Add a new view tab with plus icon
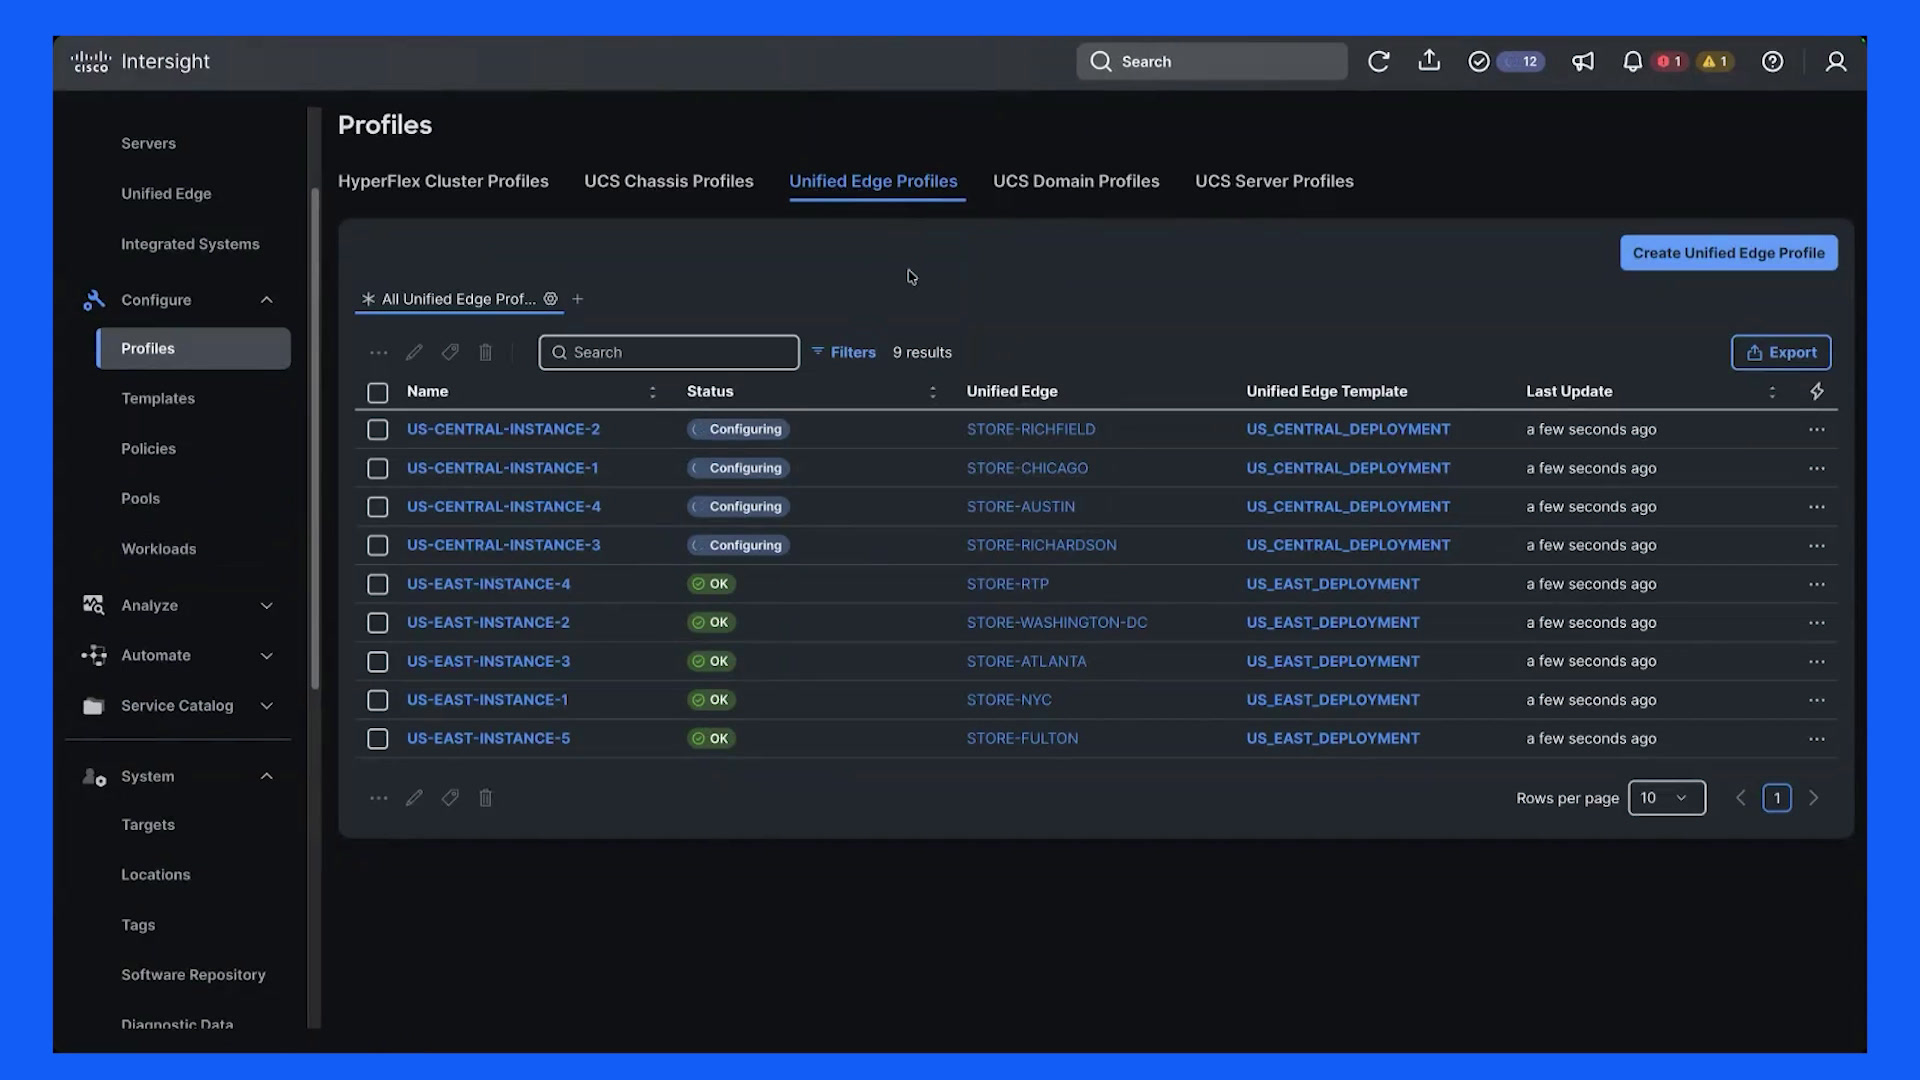 click(578, 299)
